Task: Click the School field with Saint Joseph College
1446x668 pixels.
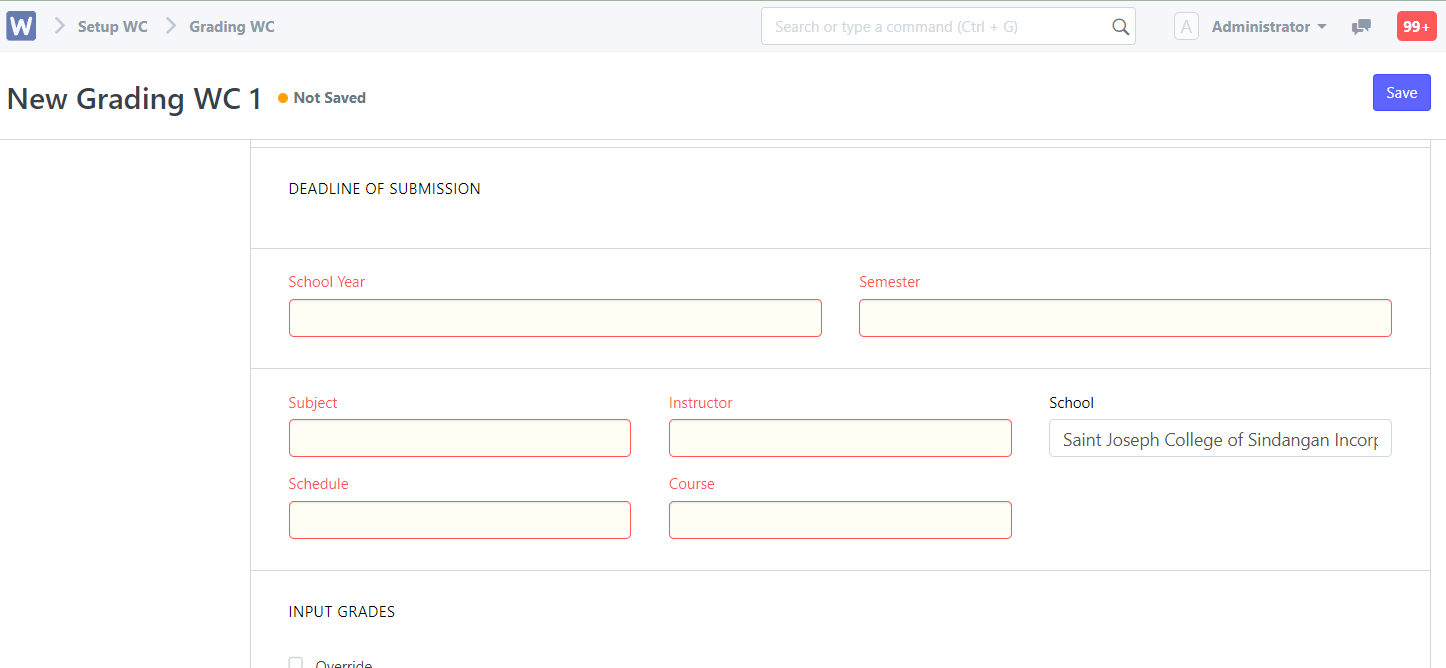Action: click(x=1220, y=439)
